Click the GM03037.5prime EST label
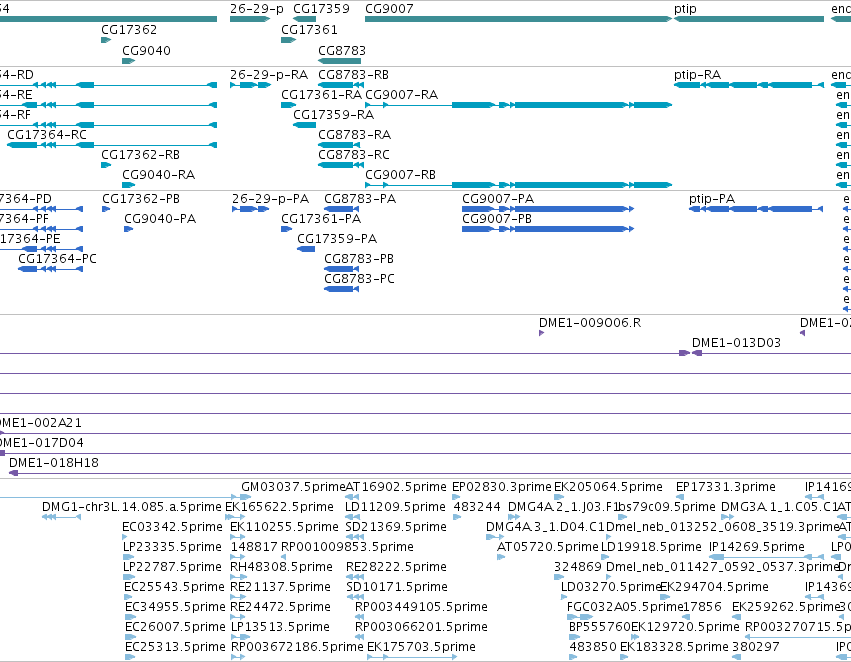The width and height of the screenshot is (851, 662). coord(293,487)
